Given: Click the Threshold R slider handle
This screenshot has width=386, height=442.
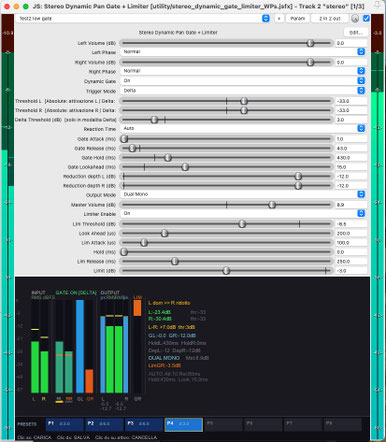Looking at the screenshot, I should [x=244, y=110].
